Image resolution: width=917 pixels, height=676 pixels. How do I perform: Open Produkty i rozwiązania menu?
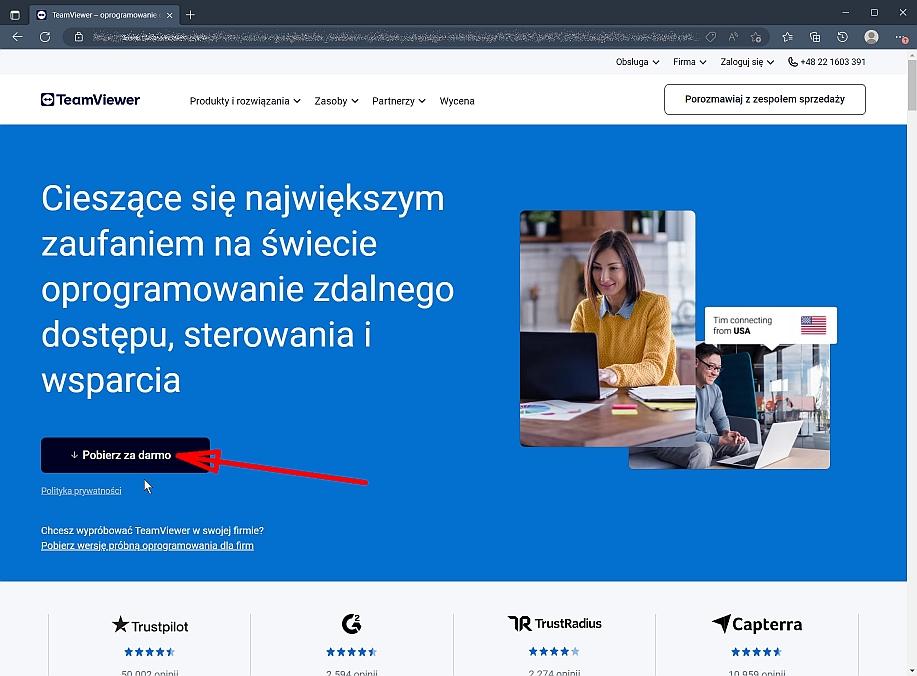coord(245,101)
